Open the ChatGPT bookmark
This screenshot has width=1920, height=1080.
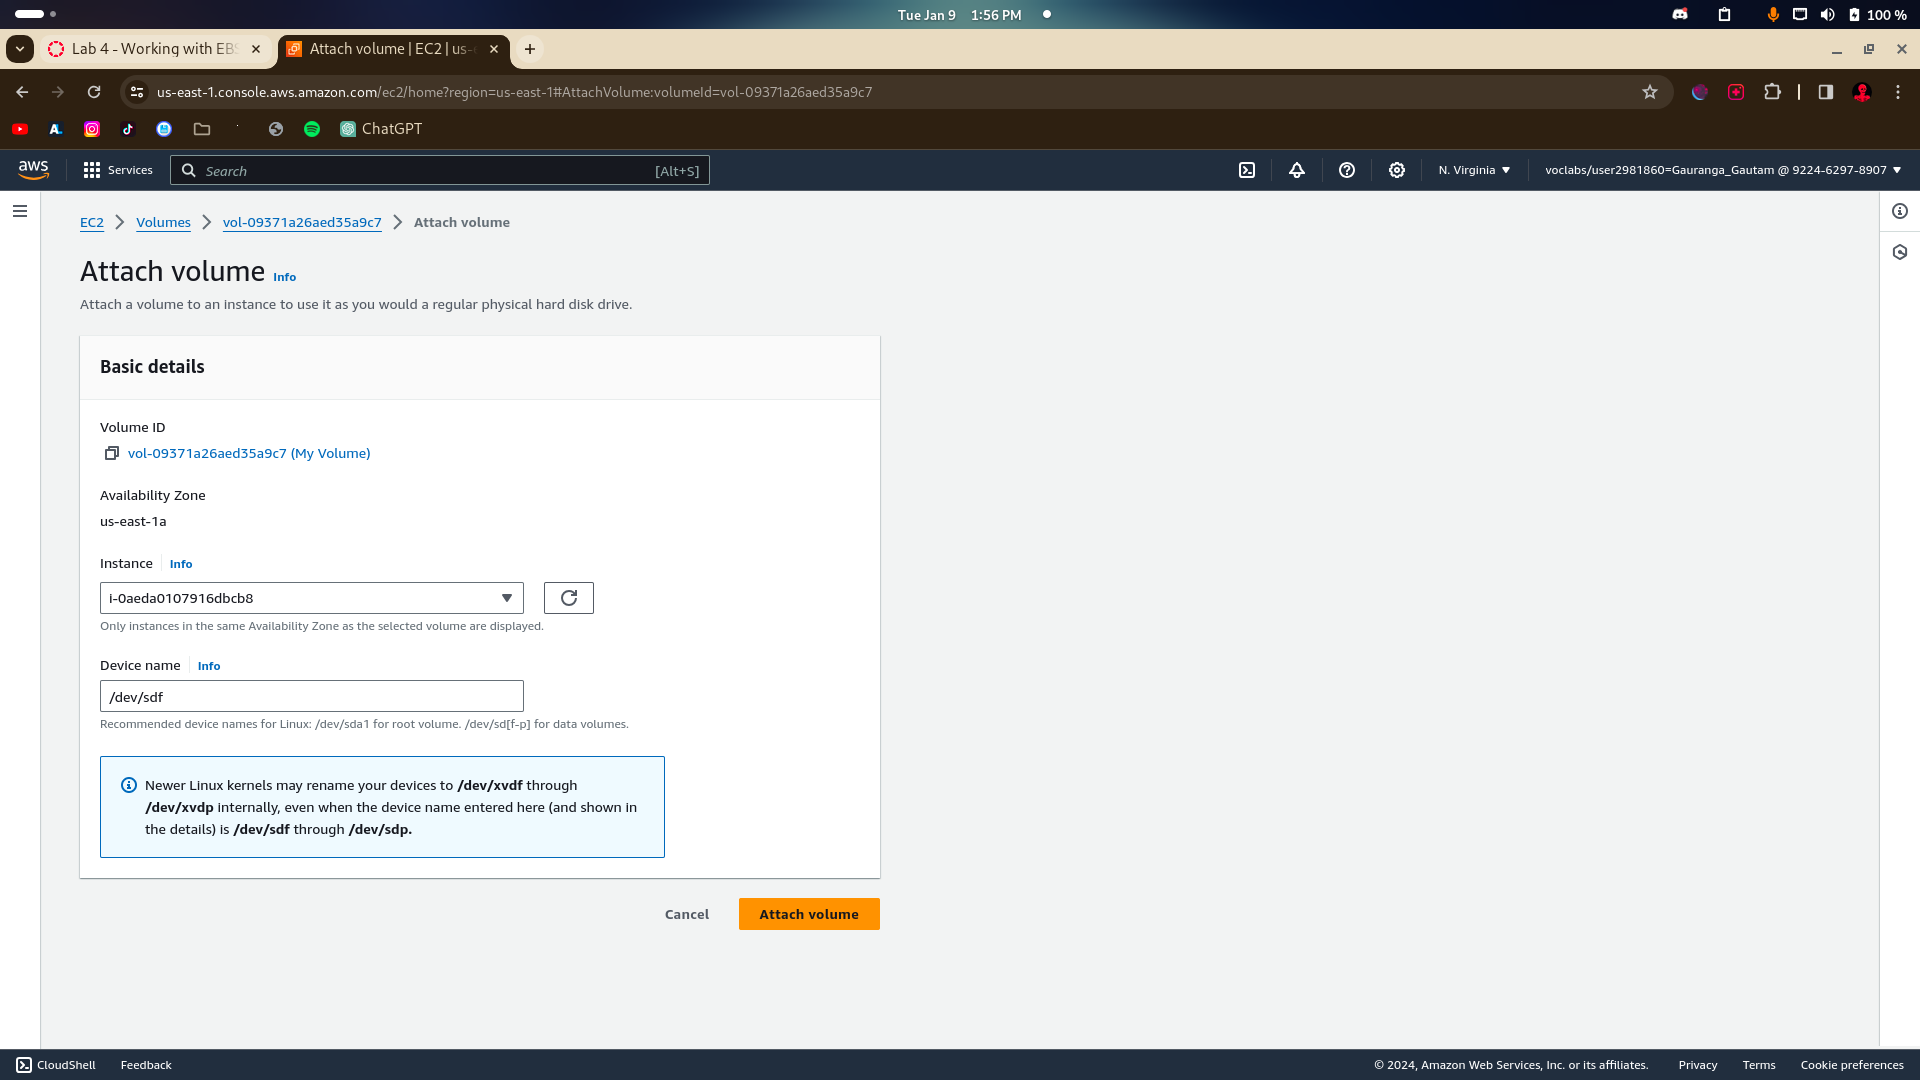click(x=381, y=129)
